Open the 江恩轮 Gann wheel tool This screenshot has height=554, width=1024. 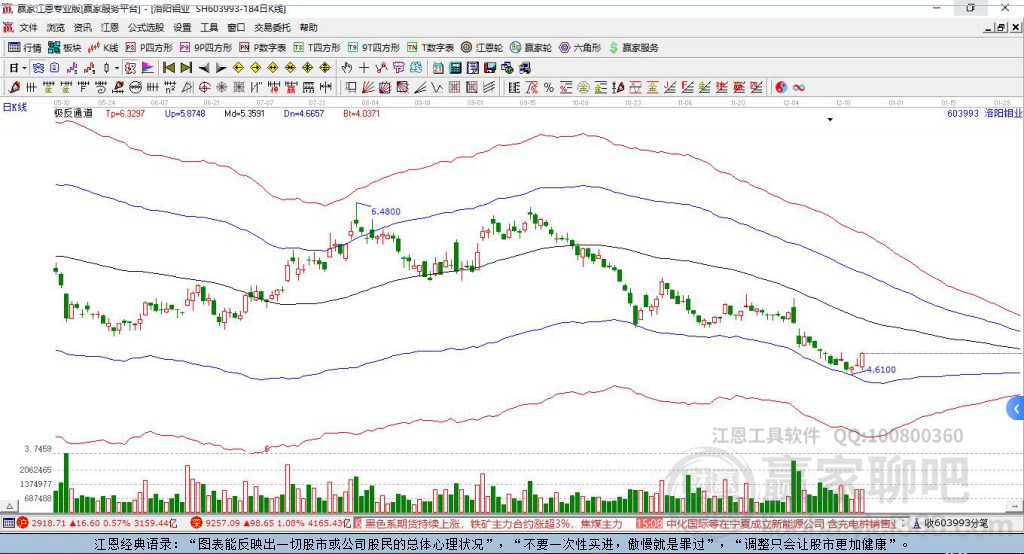pyautogui.click(x=482, y=48)
